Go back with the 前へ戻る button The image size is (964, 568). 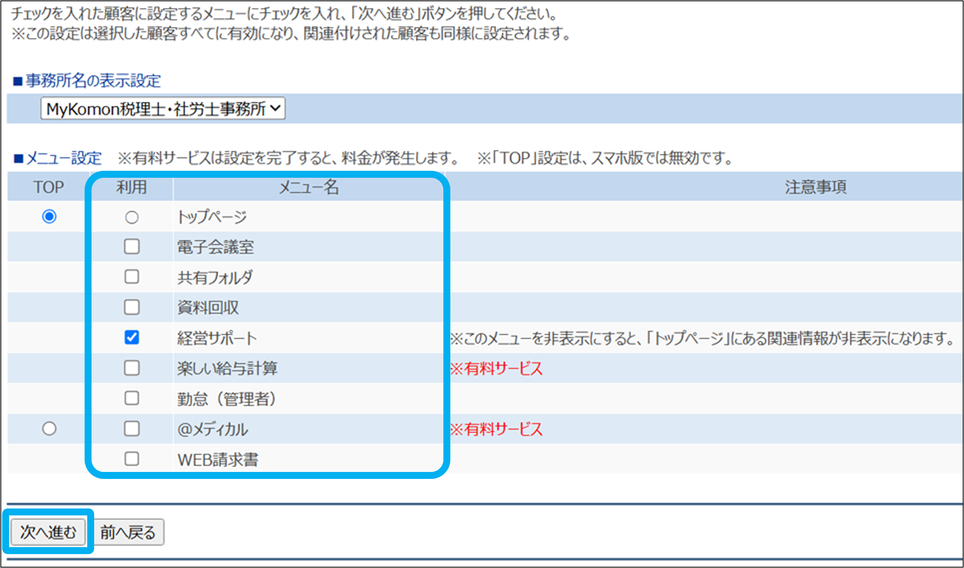point(128,533)
